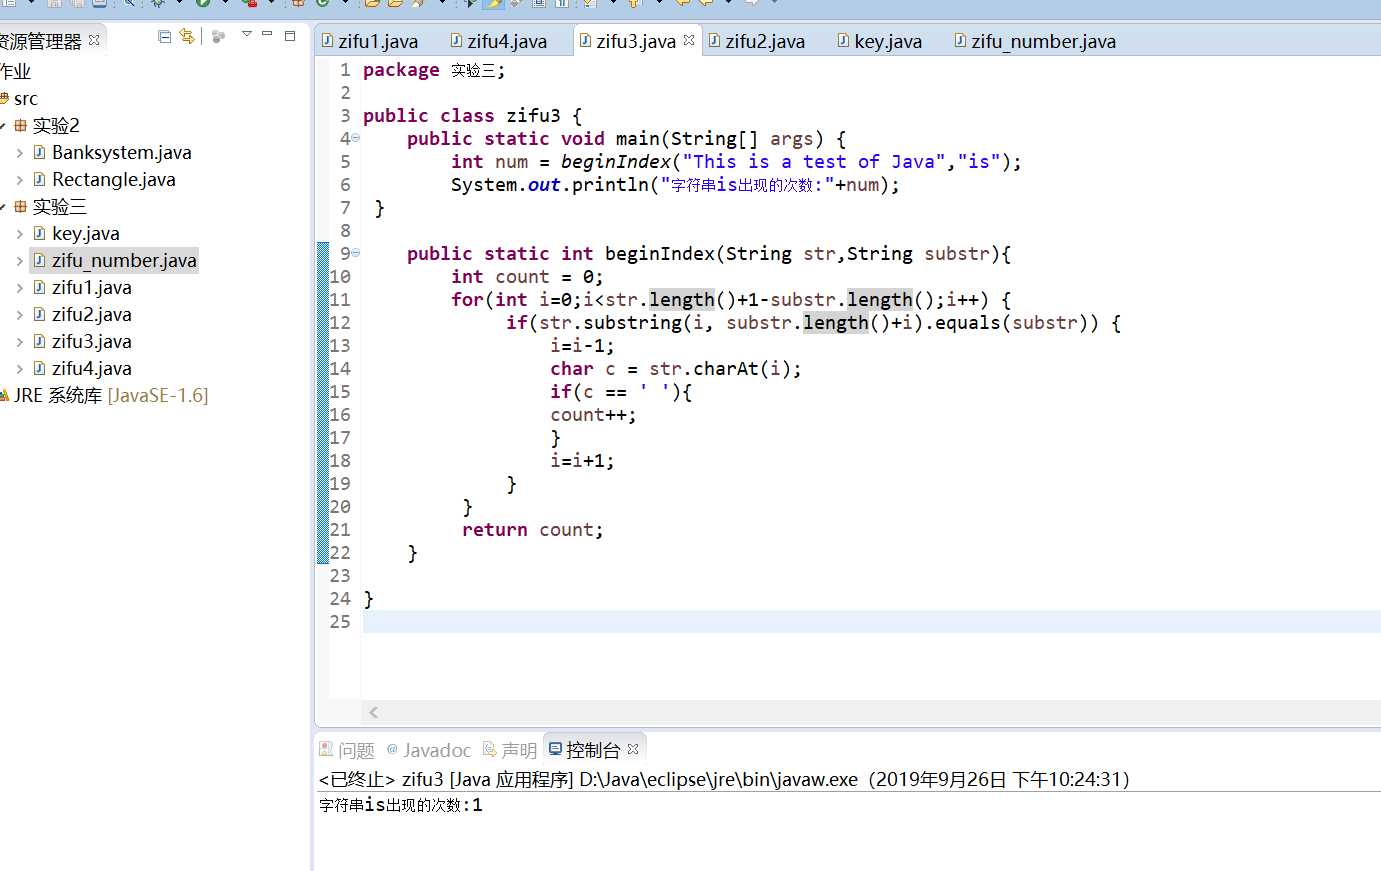Image resolution: width=1381 pixels, height=871 pixels.
Task: Click console output '字符串is出现的次数:1'
Action: click(400, 805)
